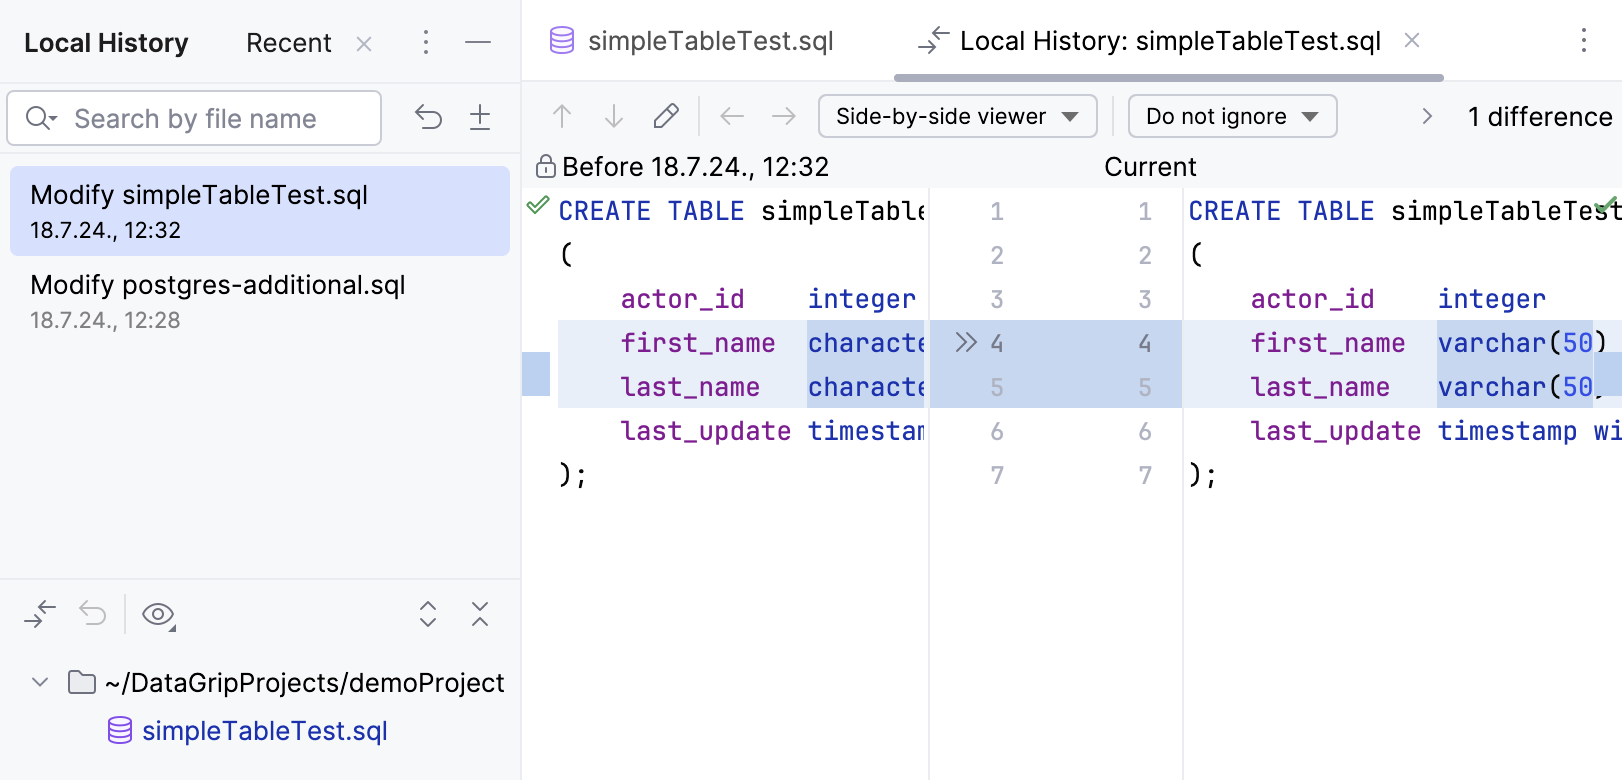1622x780 pixels.
Task: Close the Local History: simpleTableTest.sql tab
Action: (1412, 41)
